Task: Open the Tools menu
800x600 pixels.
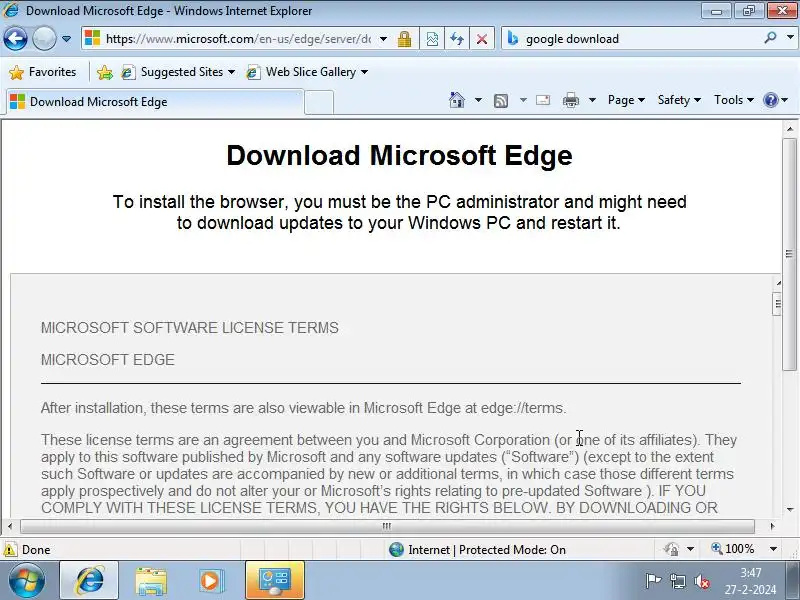Action: (734, 100)
